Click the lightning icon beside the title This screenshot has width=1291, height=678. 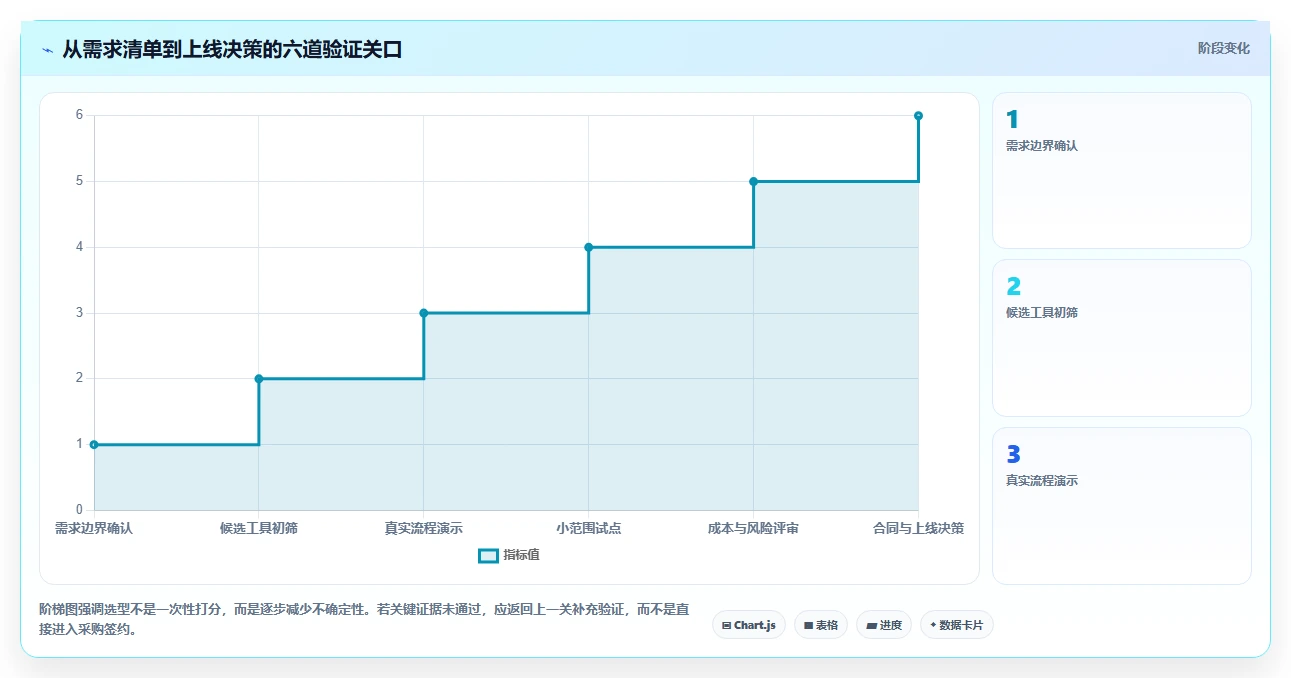pos(47,50)
